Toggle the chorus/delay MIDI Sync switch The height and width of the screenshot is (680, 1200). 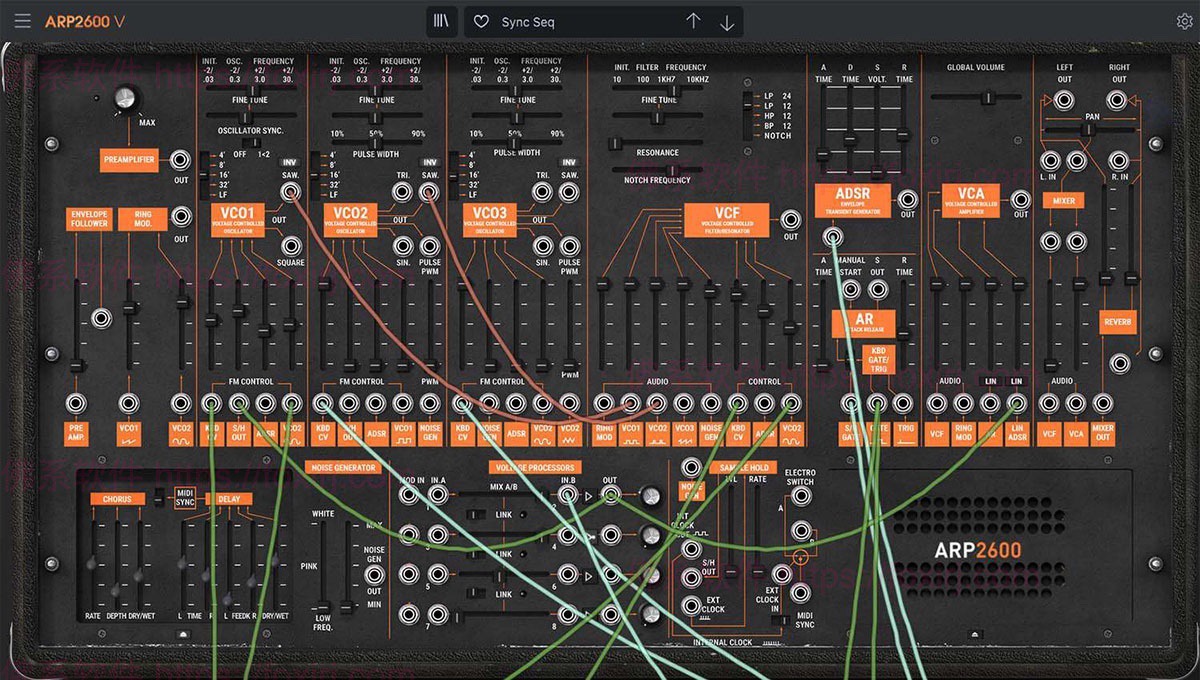point(158,497)
